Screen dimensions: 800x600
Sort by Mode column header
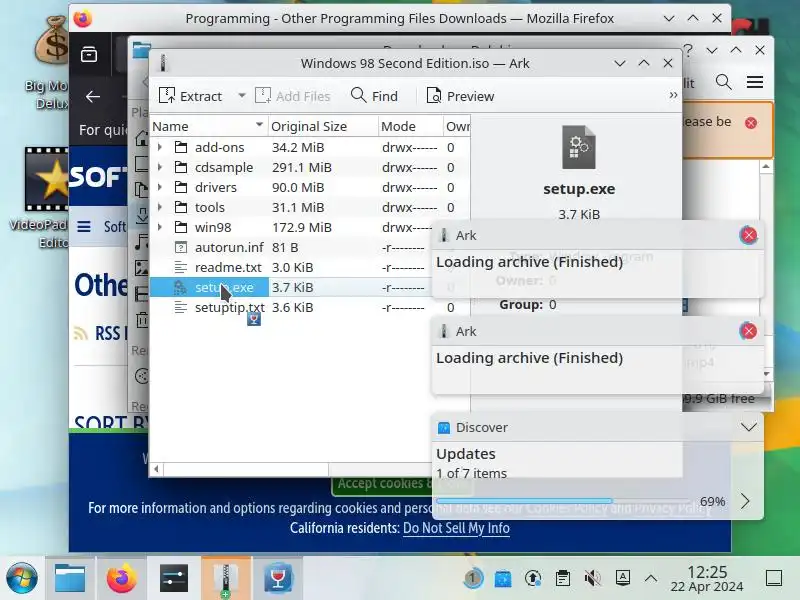411,126
